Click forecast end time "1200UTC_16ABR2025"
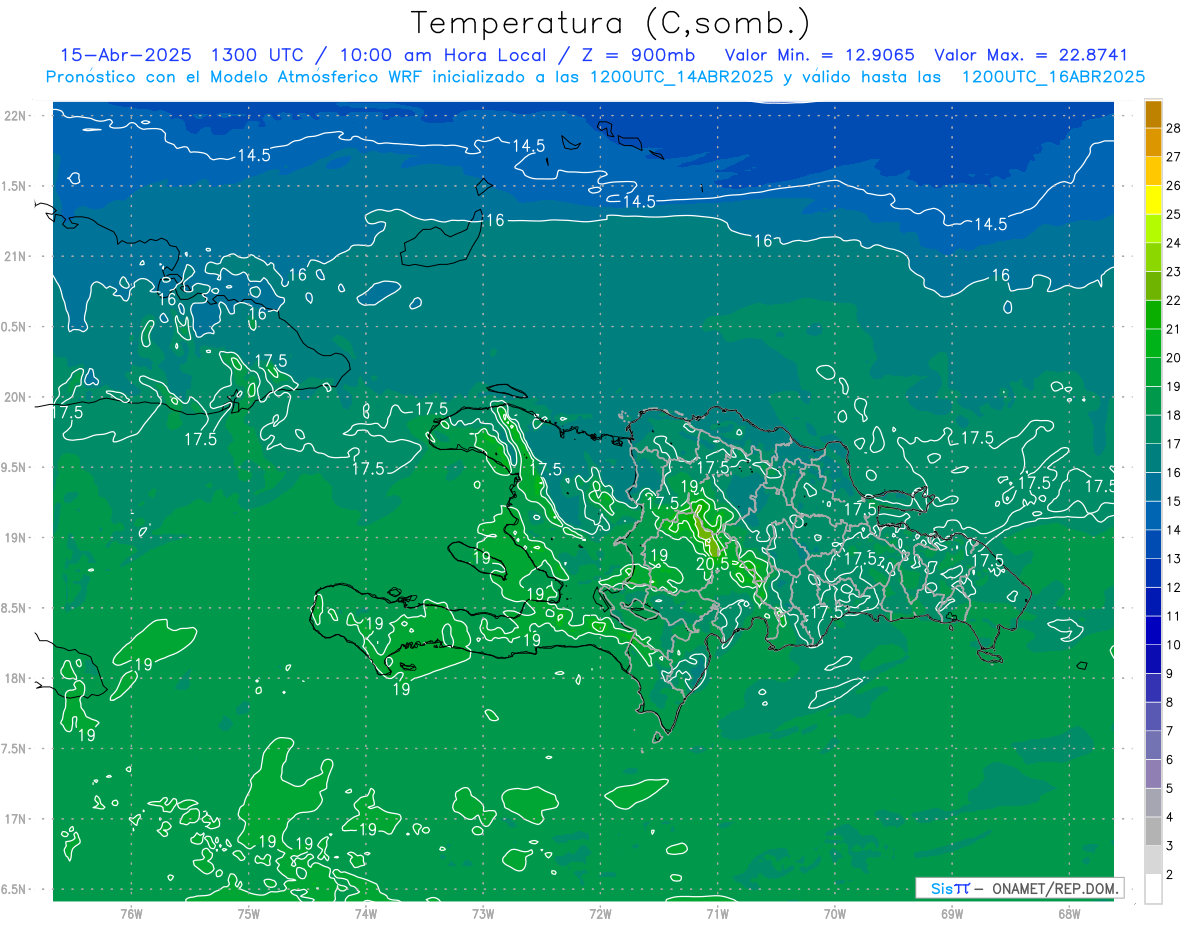The image size is (1200, 927). coord(1053,77)
